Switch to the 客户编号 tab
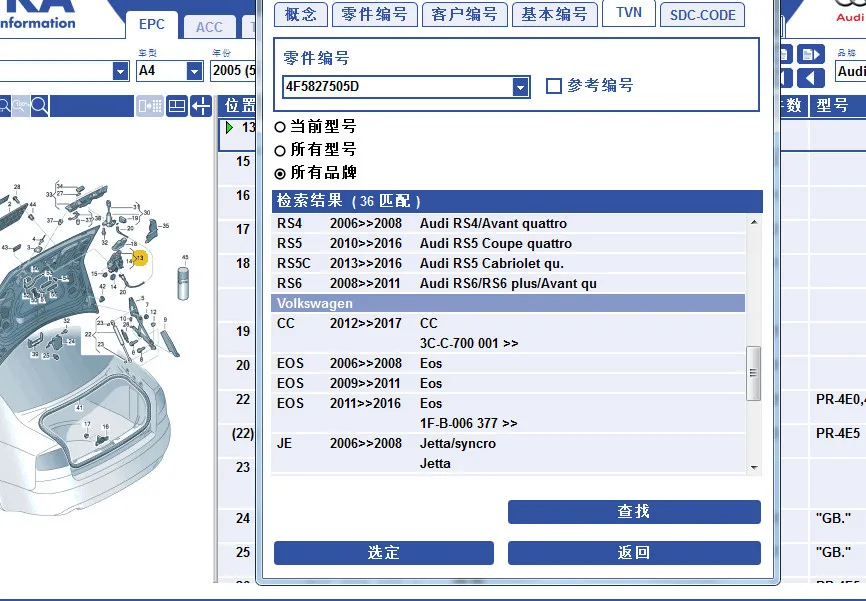The width and height of the screenshot is (866, 601). pyautogui.click(x=464, y=14)
